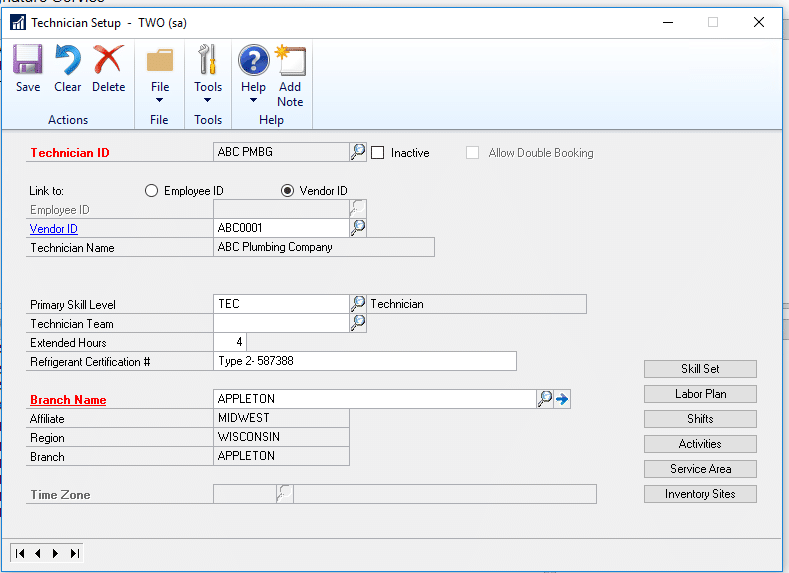
Task: Click the Region value WISCONSIN
Action: point(281,437)
